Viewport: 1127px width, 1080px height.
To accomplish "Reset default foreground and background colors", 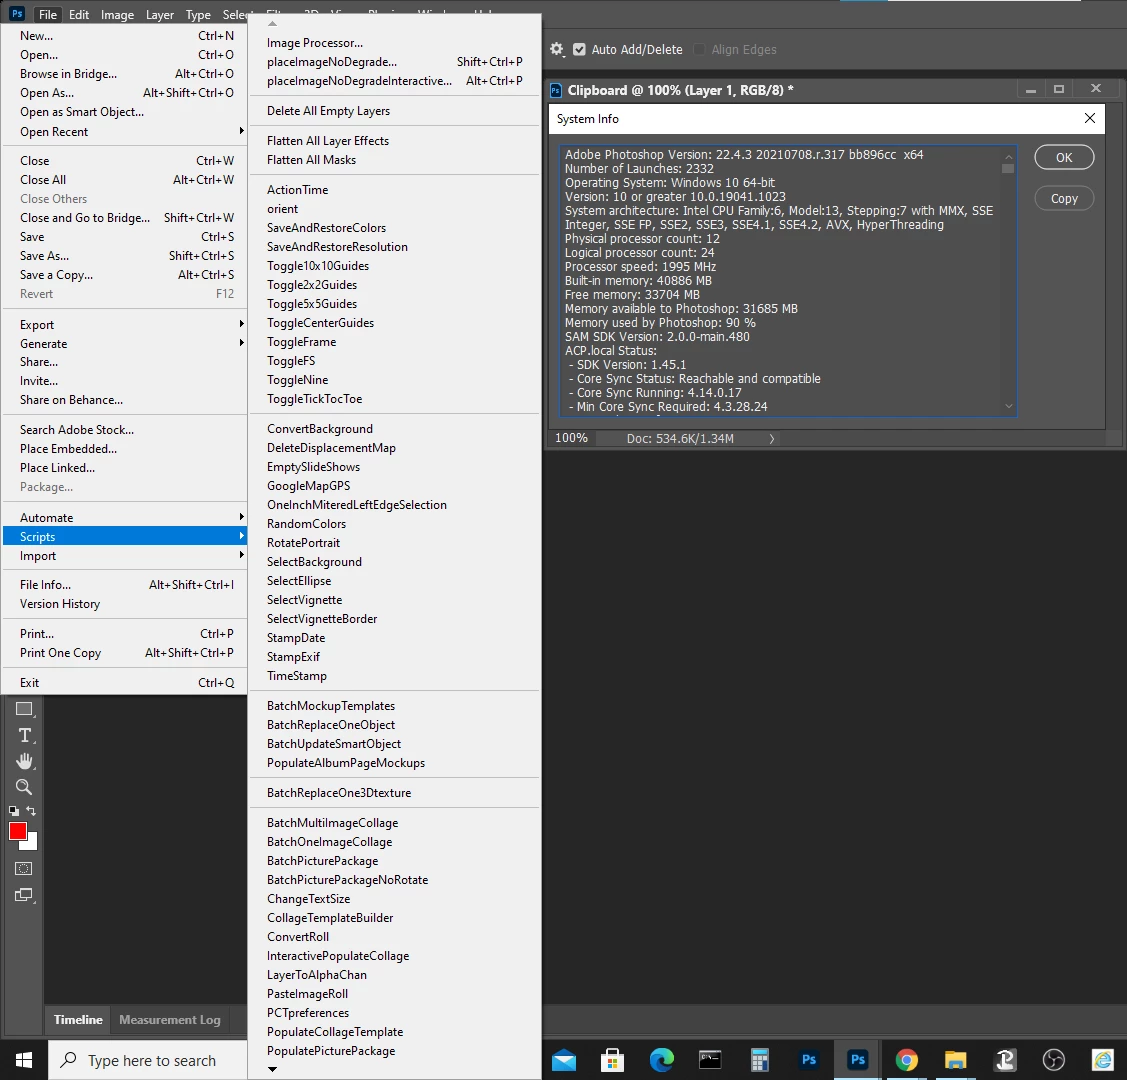I will click(x=14, y=811).
